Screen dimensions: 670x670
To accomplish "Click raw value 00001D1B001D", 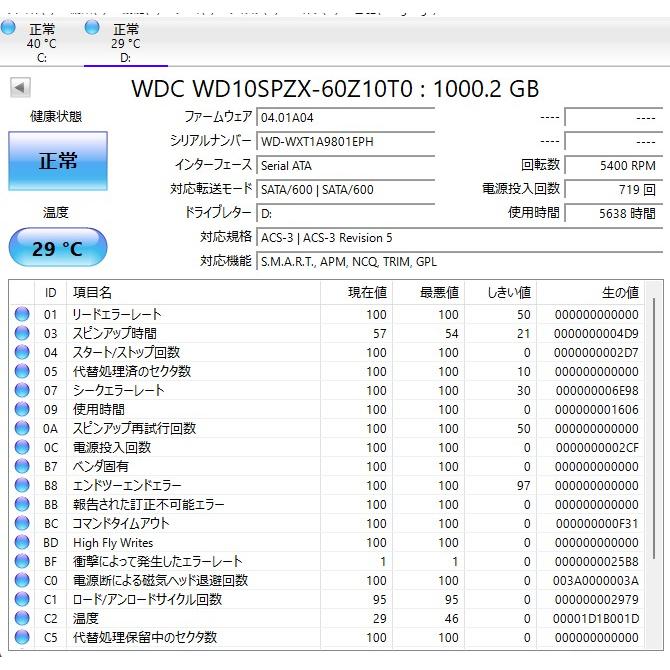I will coord(596,619).
